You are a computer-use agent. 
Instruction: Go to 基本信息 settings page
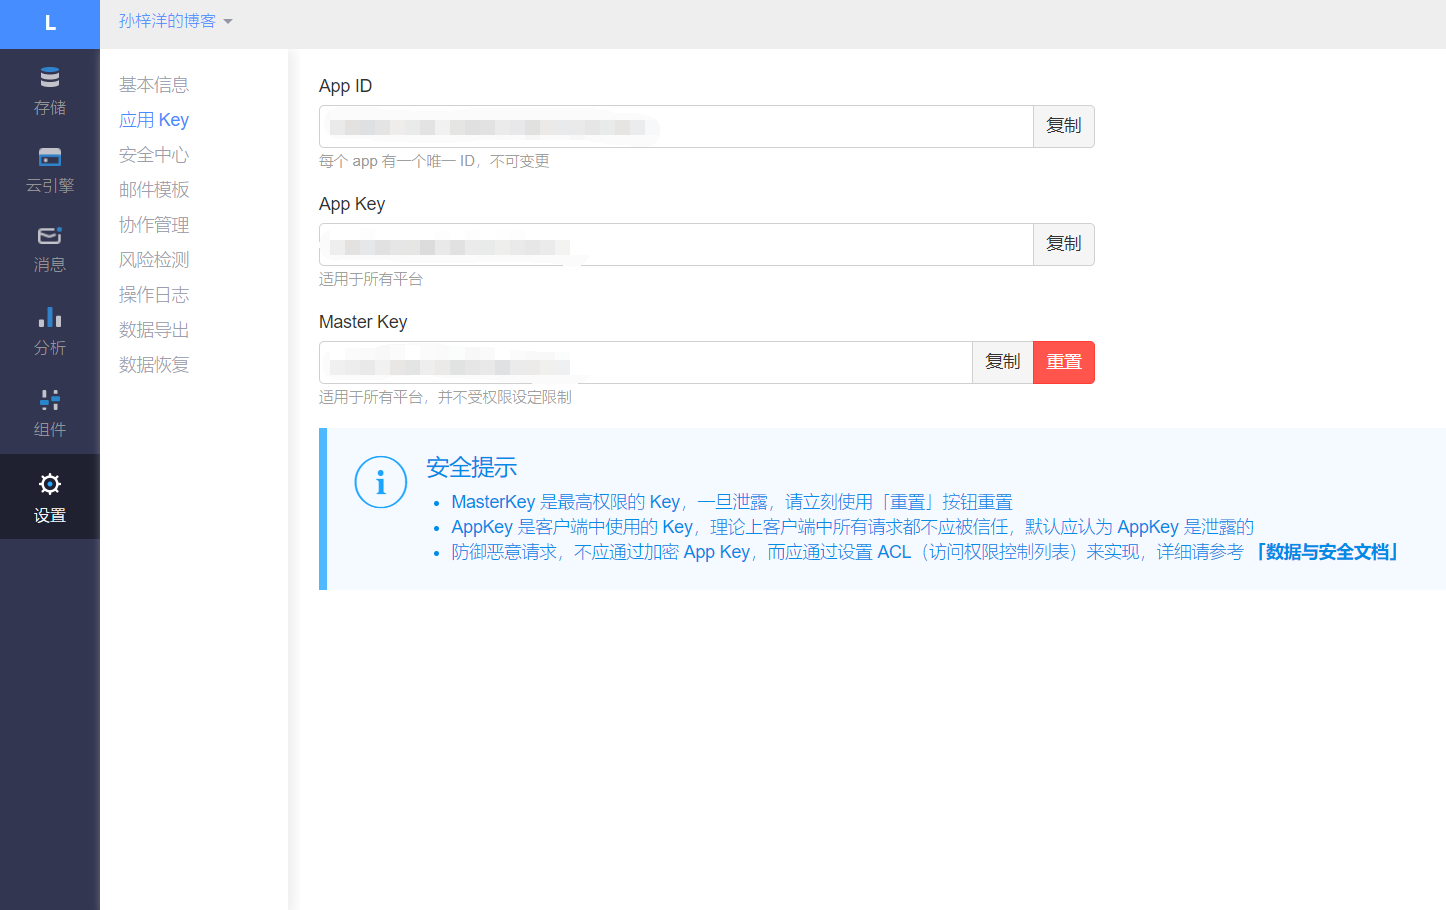point(154,85)
